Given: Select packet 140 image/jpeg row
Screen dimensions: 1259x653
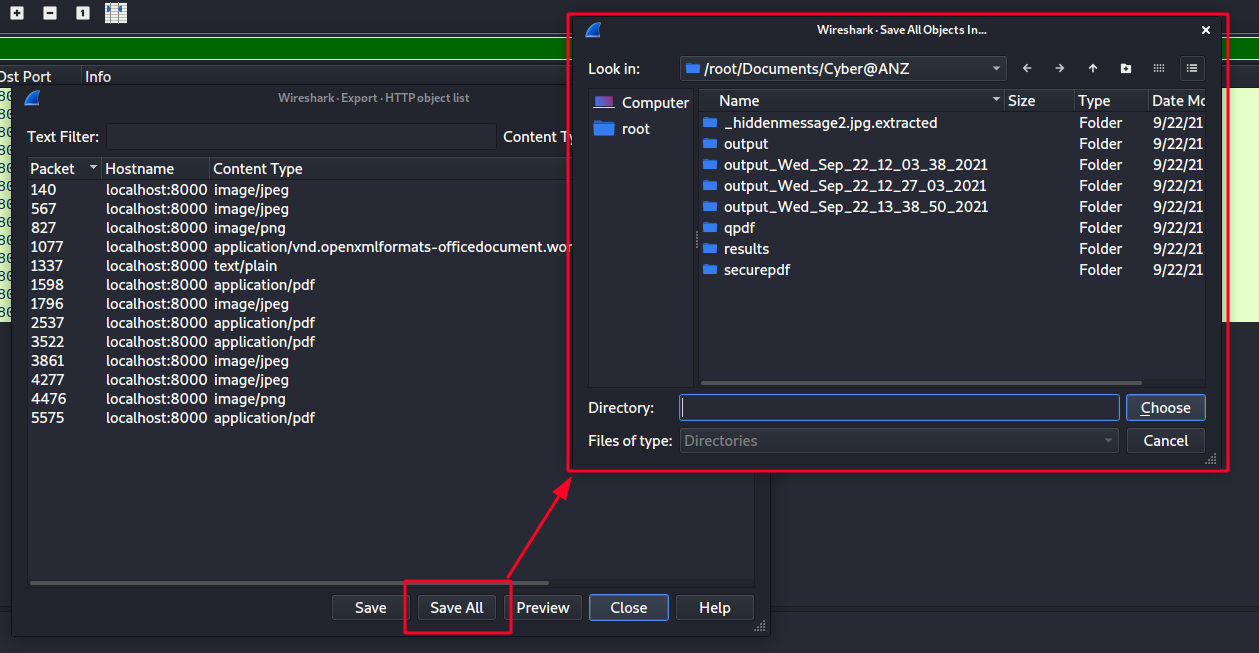Looking at the screenshot, I should [299, 189].
